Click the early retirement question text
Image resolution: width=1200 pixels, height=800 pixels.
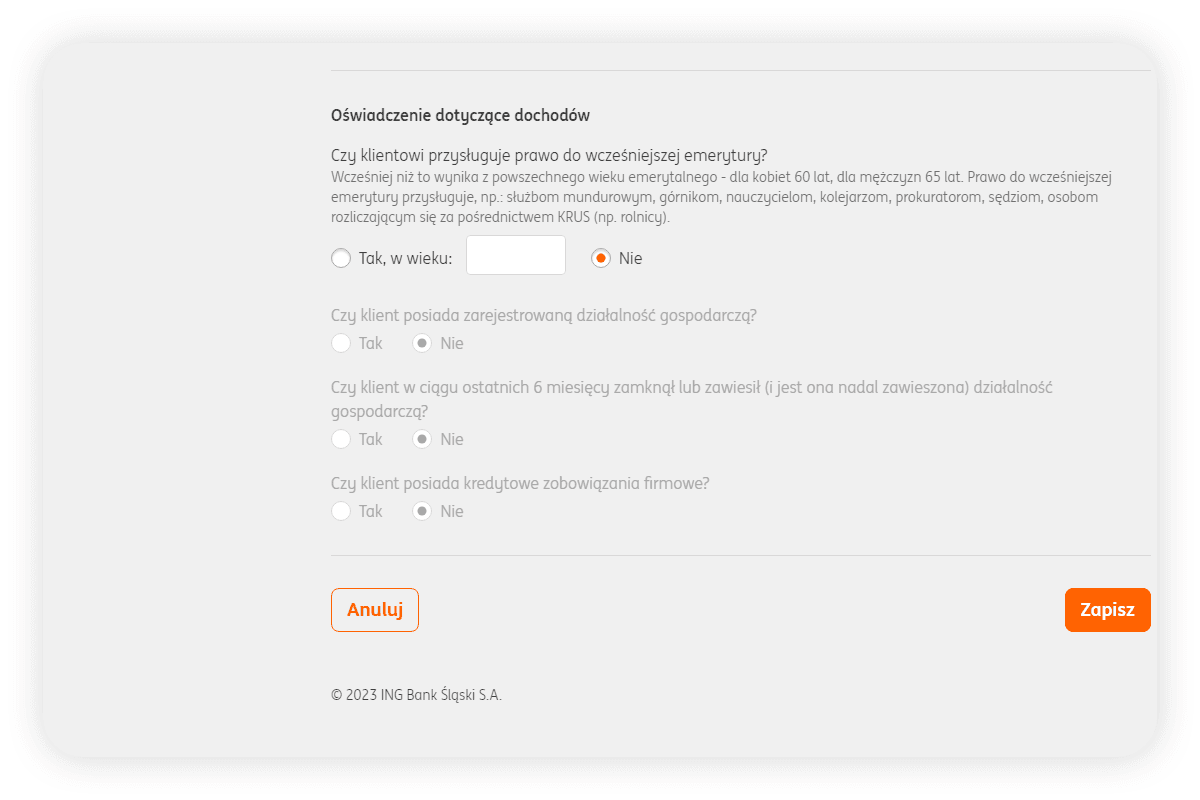pyautogui.click(x=548, y=155)
